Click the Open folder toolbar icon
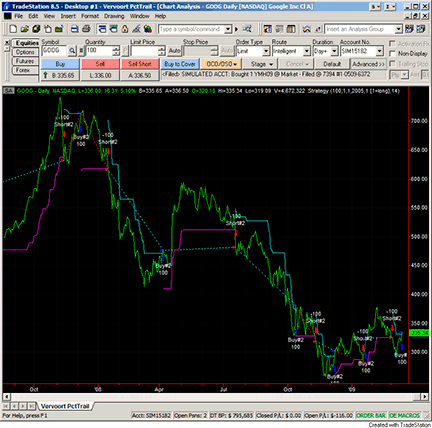432x428 pixels. [x=24, y=29]
